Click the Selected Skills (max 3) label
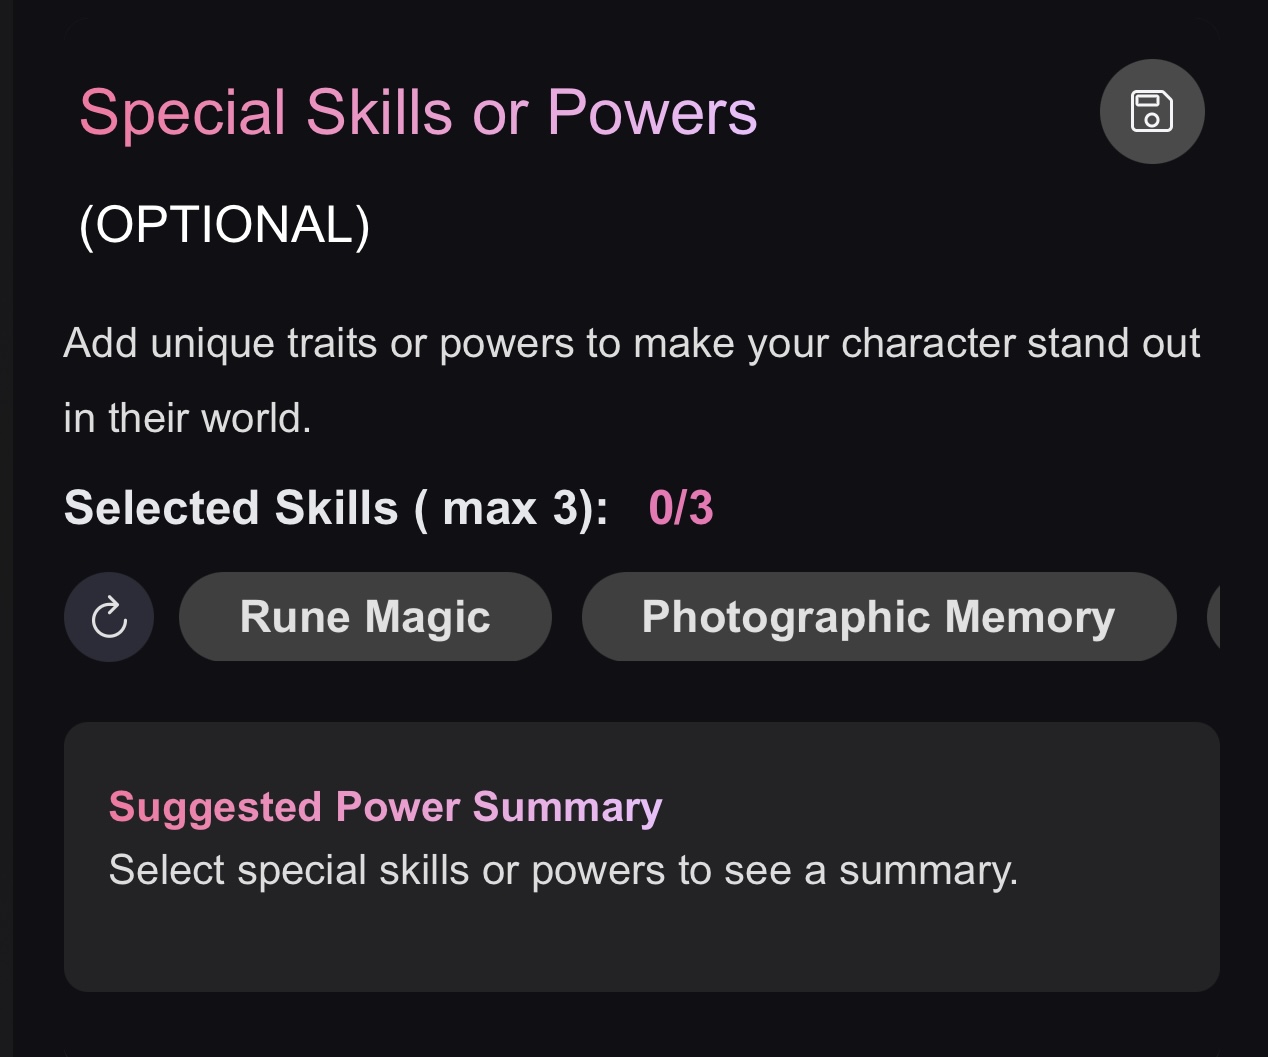1268x1057 pixels. click(335, 508)
